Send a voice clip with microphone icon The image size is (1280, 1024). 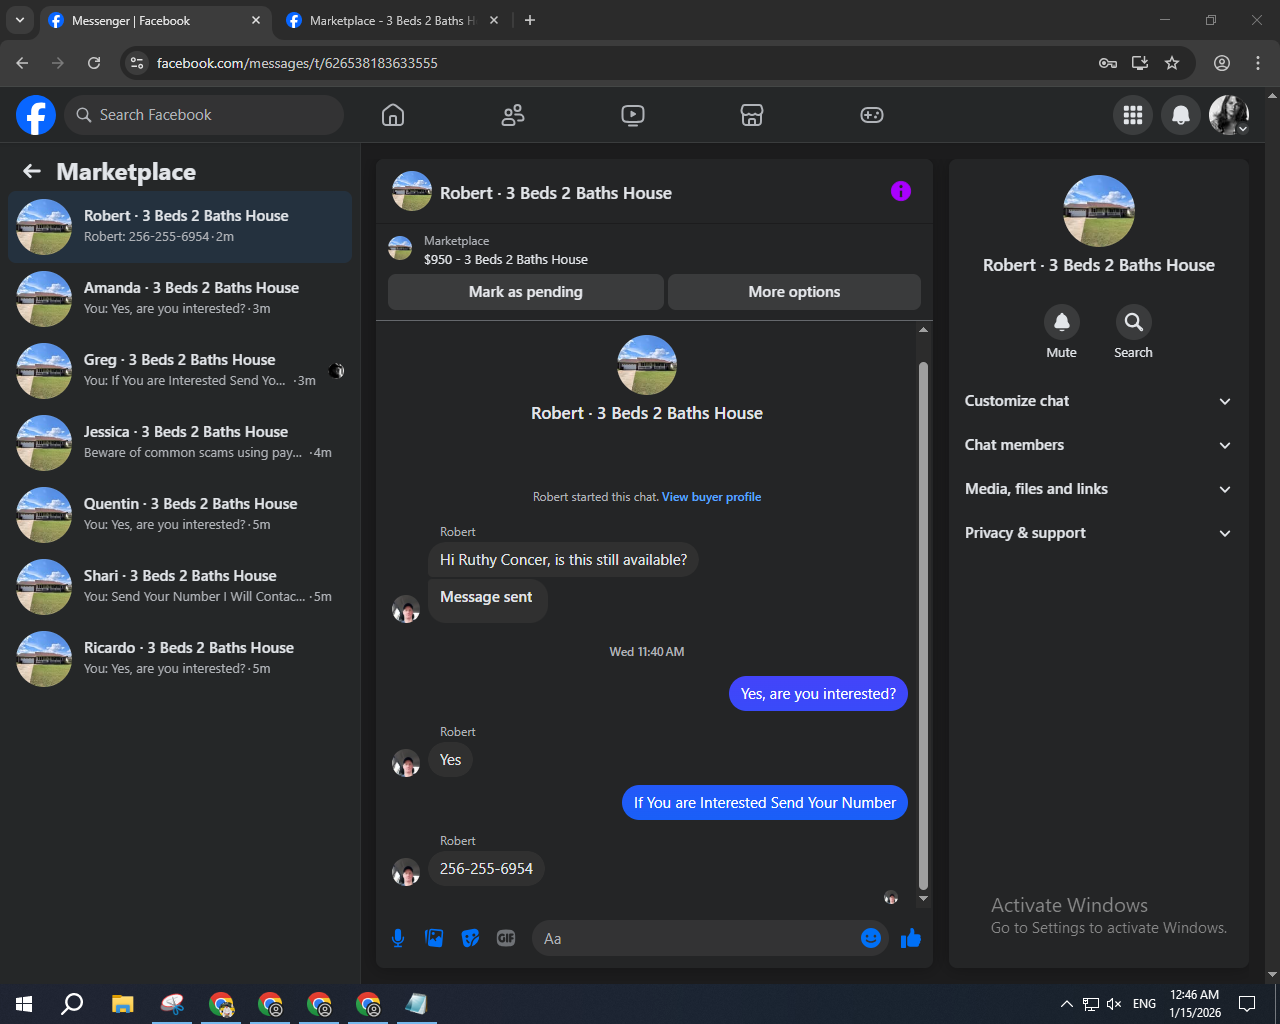tap(398, 938)
